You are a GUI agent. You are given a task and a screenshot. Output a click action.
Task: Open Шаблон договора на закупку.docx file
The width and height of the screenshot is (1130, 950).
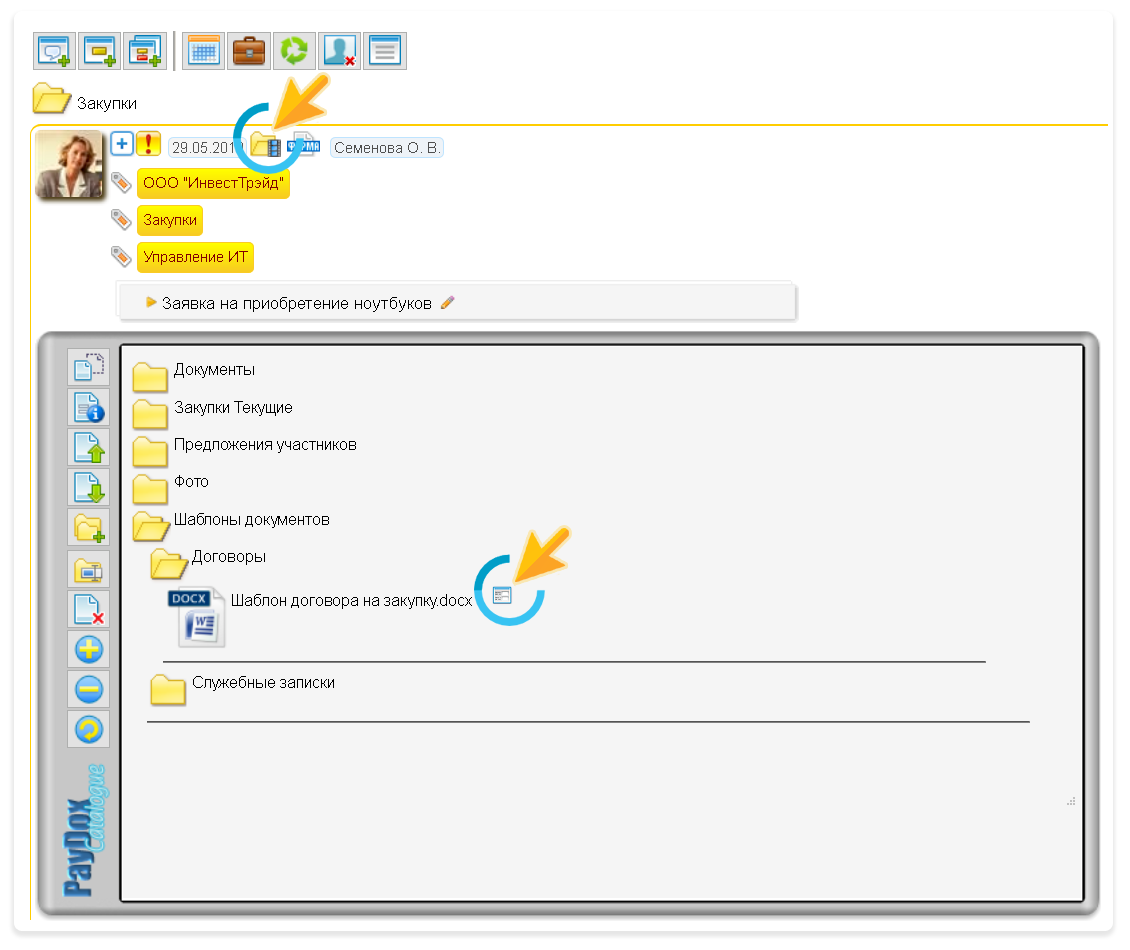point(350,601)
